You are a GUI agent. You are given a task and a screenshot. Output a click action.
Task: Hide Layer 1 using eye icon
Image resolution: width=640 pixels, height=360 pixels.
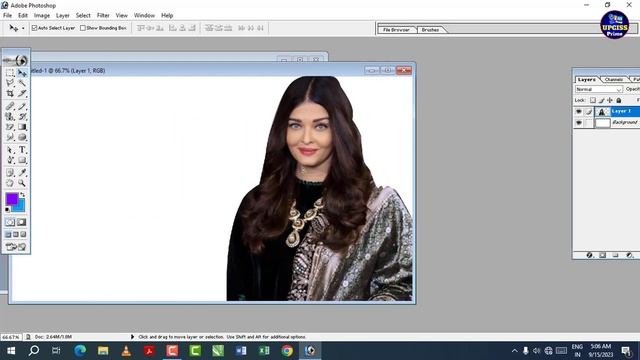(x=579, y=111)
